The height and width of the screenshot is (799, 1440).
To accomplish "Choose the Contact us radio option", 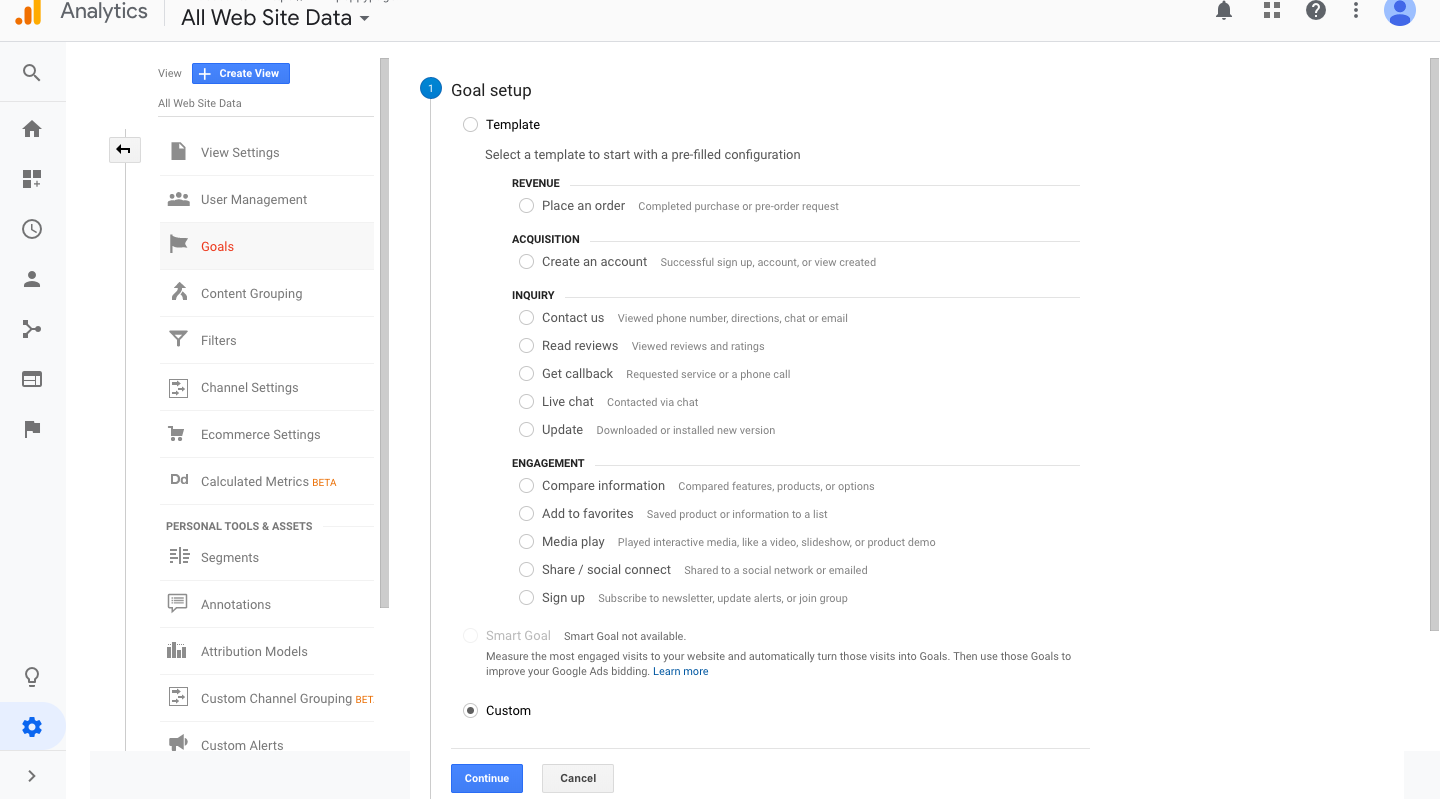I will pos(526,318).
